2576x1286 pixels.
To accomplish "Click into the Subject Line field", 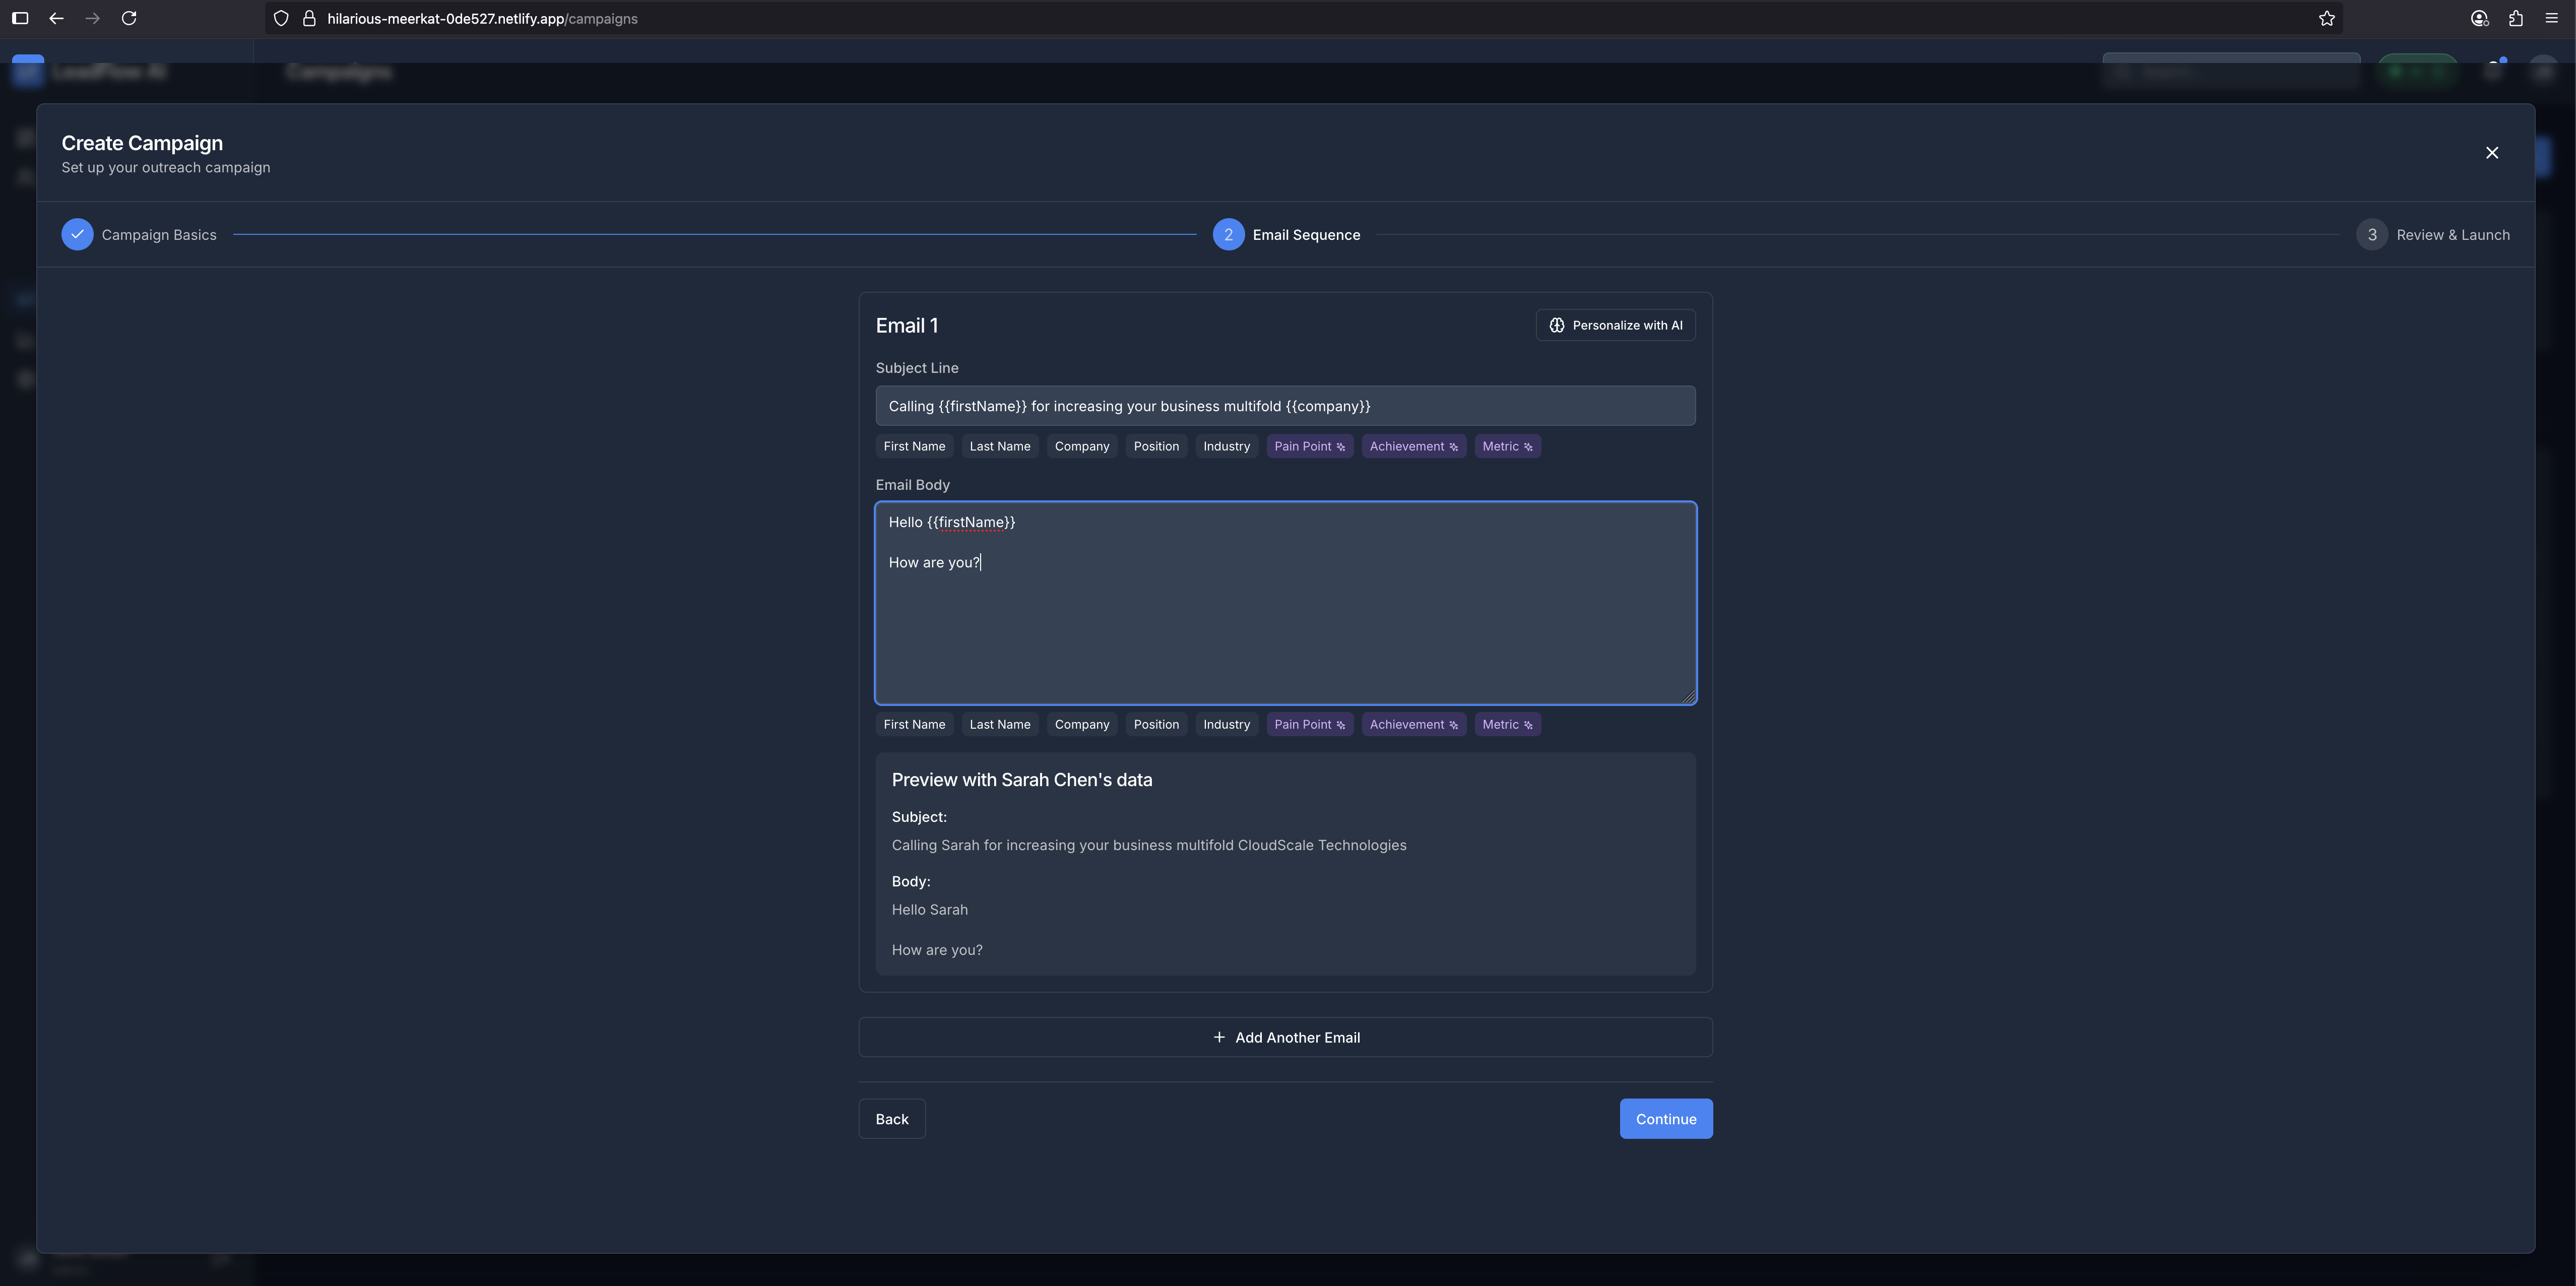I will tap(1285, 406).
